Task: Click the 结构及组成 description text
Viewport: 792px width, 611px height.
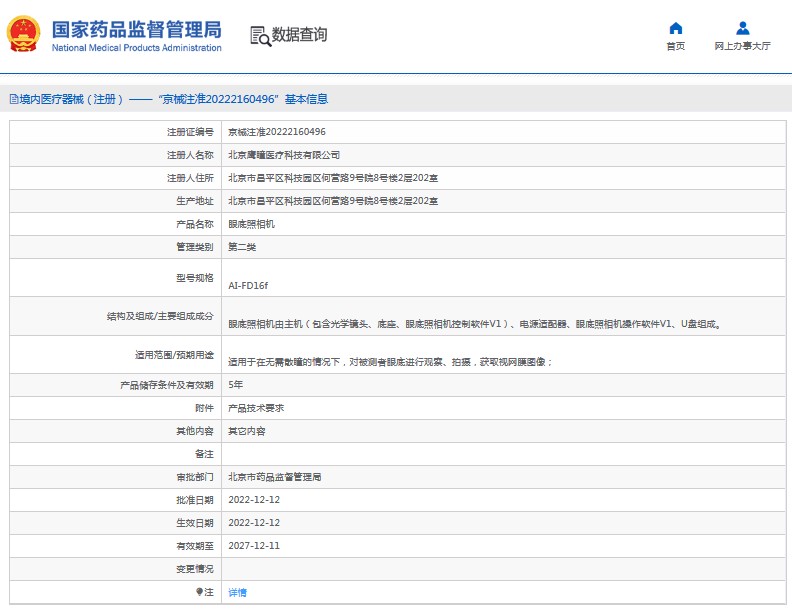Action: coord(475,324)
